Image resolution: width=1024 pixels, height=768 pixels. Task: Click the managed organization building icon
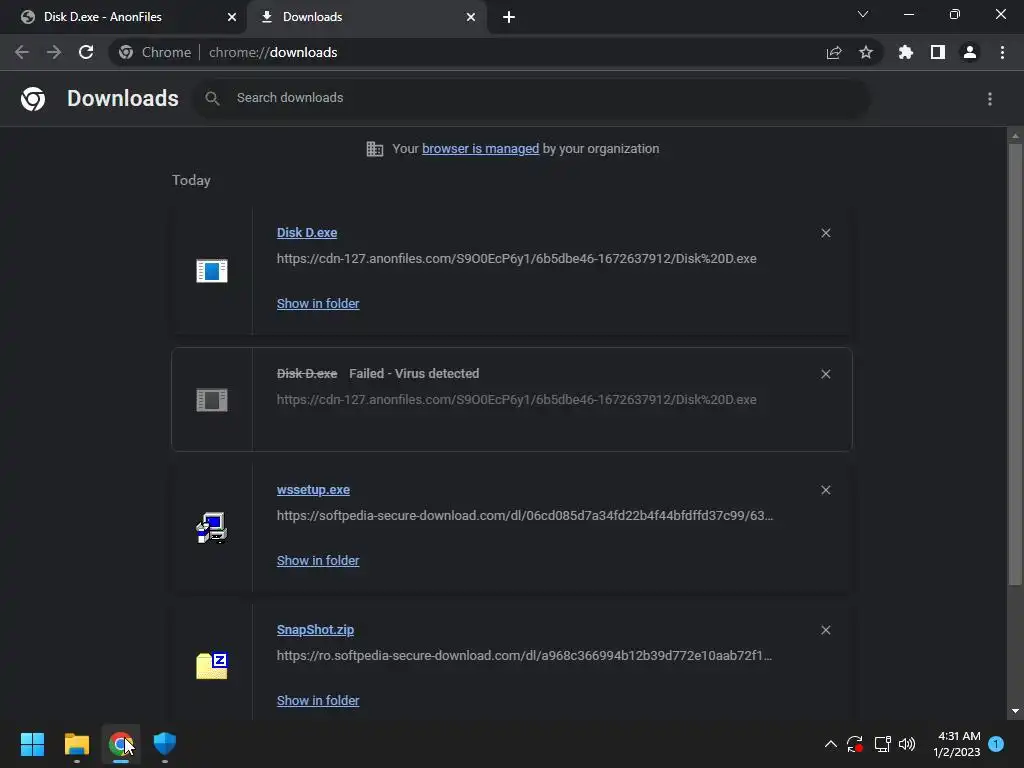coord(374,149)
